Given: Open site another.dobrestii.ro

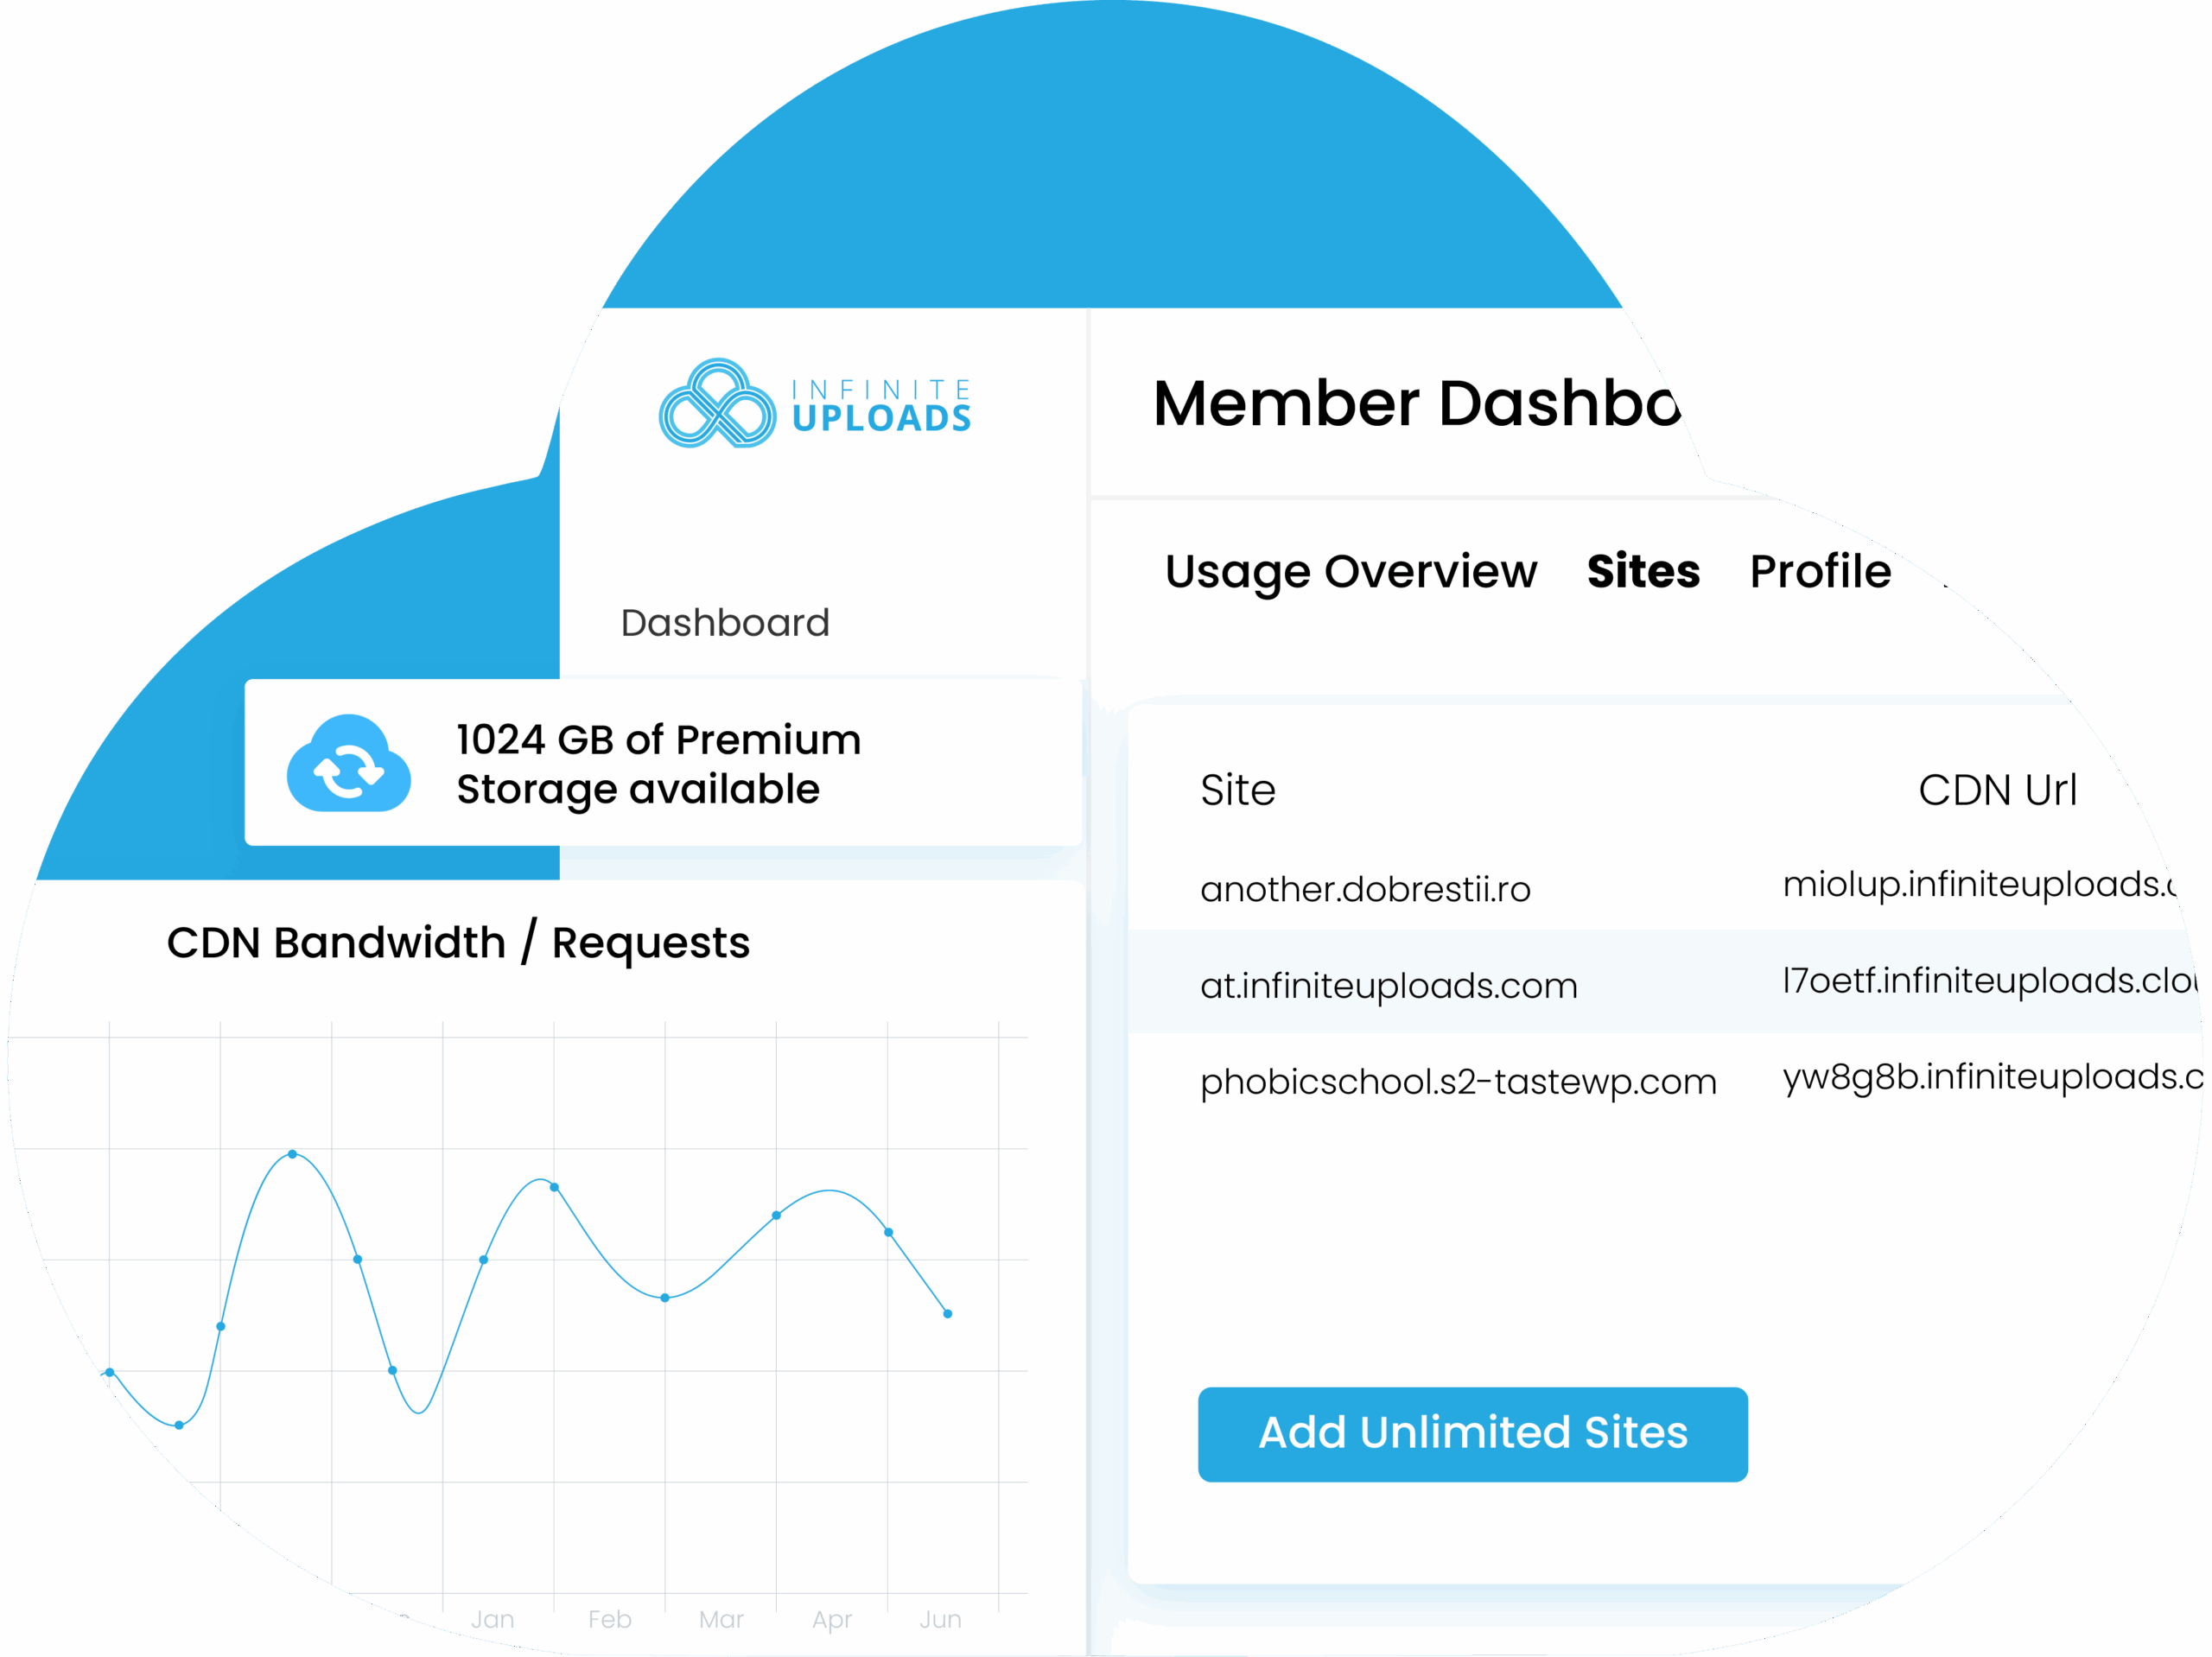Looking at the screenshot, I should click(x=1364, y=889).
